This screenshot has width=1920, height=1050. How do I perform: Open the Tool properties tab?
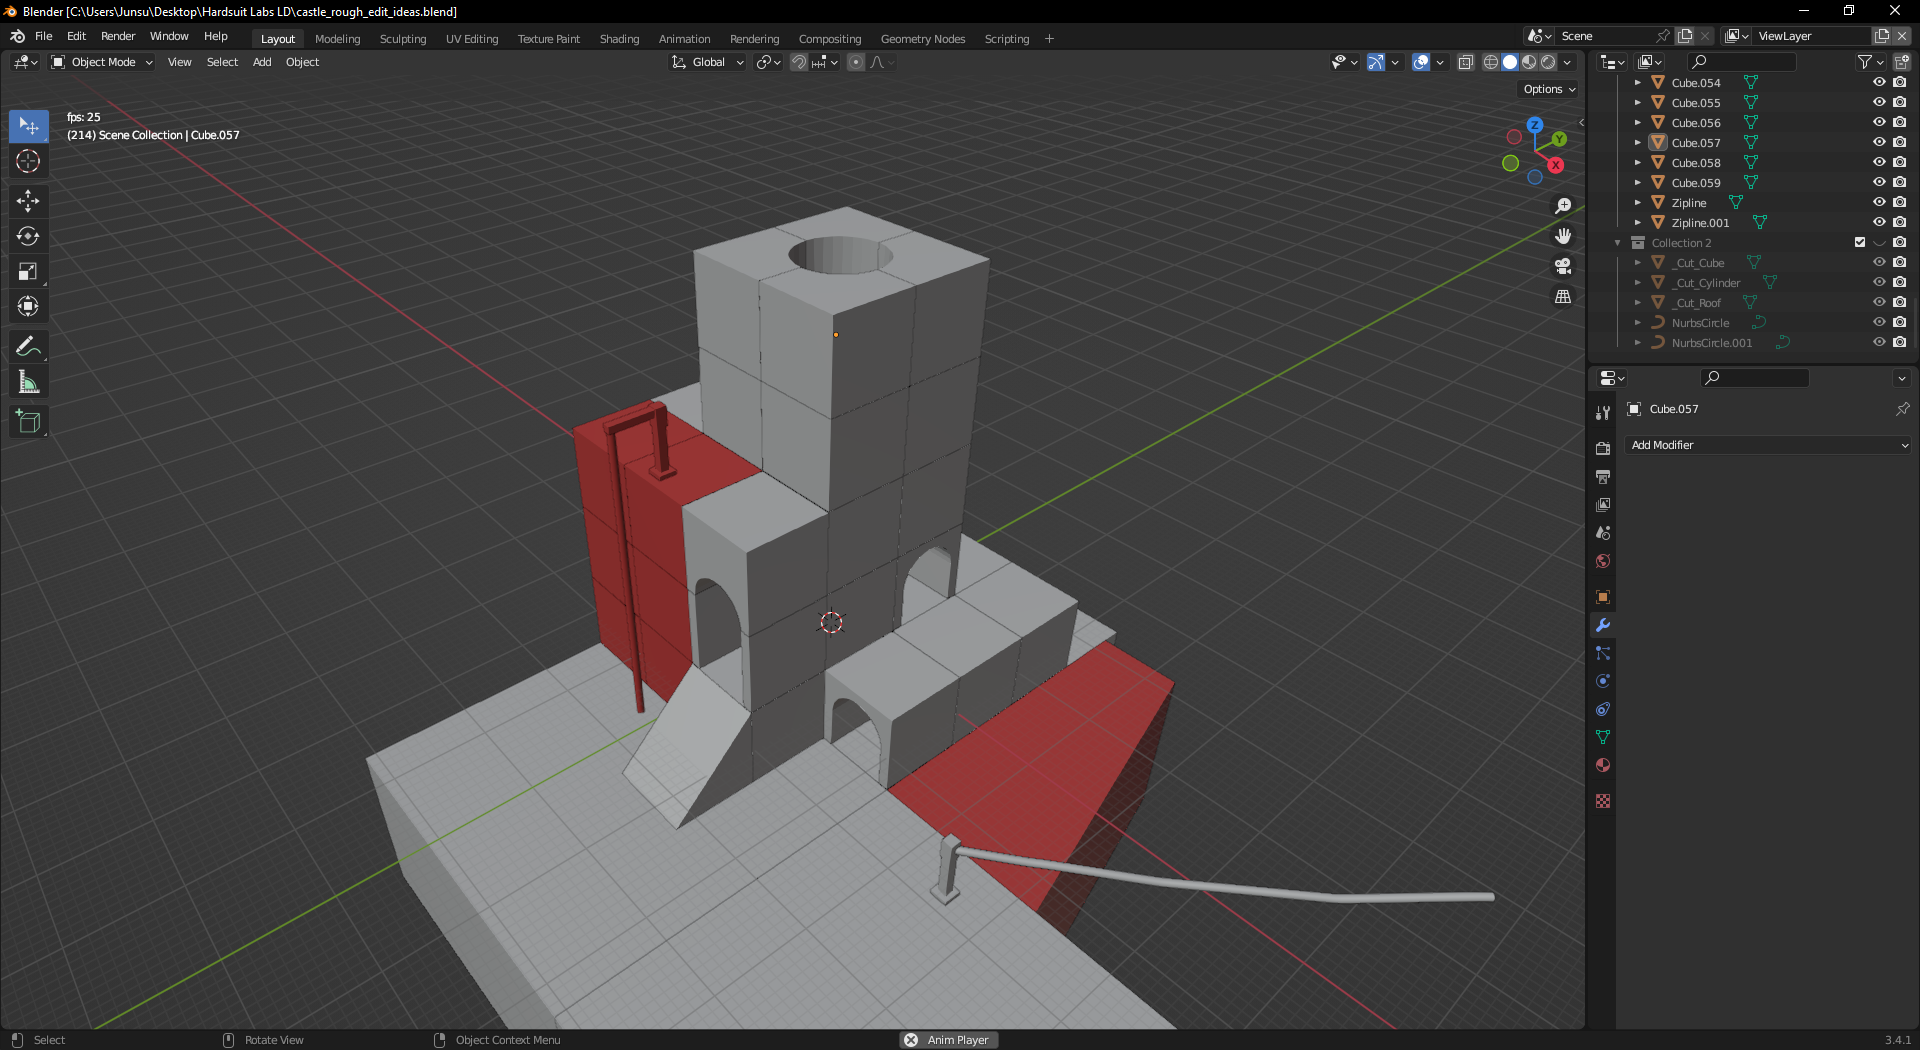point(1603,413)
